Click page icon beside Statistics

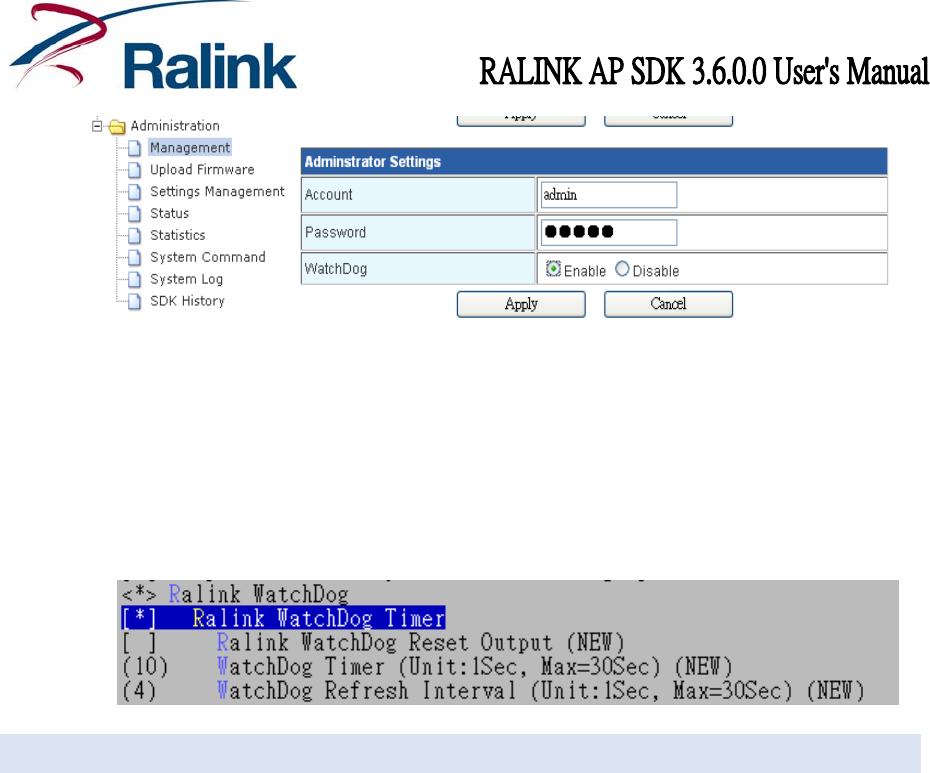click(x=135, y=236)
